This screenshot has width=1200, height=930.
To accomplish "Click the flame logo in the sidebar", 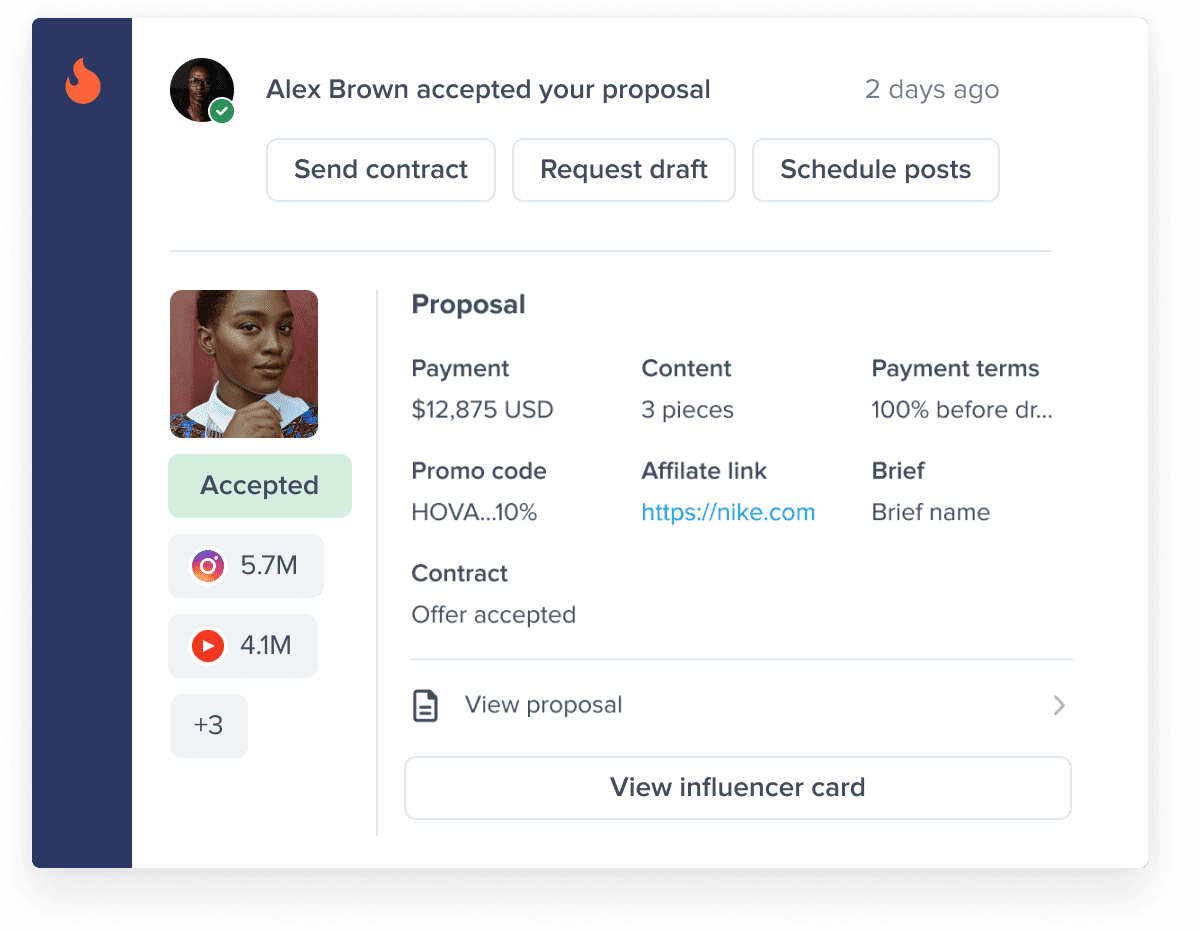I will (x=82, y=84).
